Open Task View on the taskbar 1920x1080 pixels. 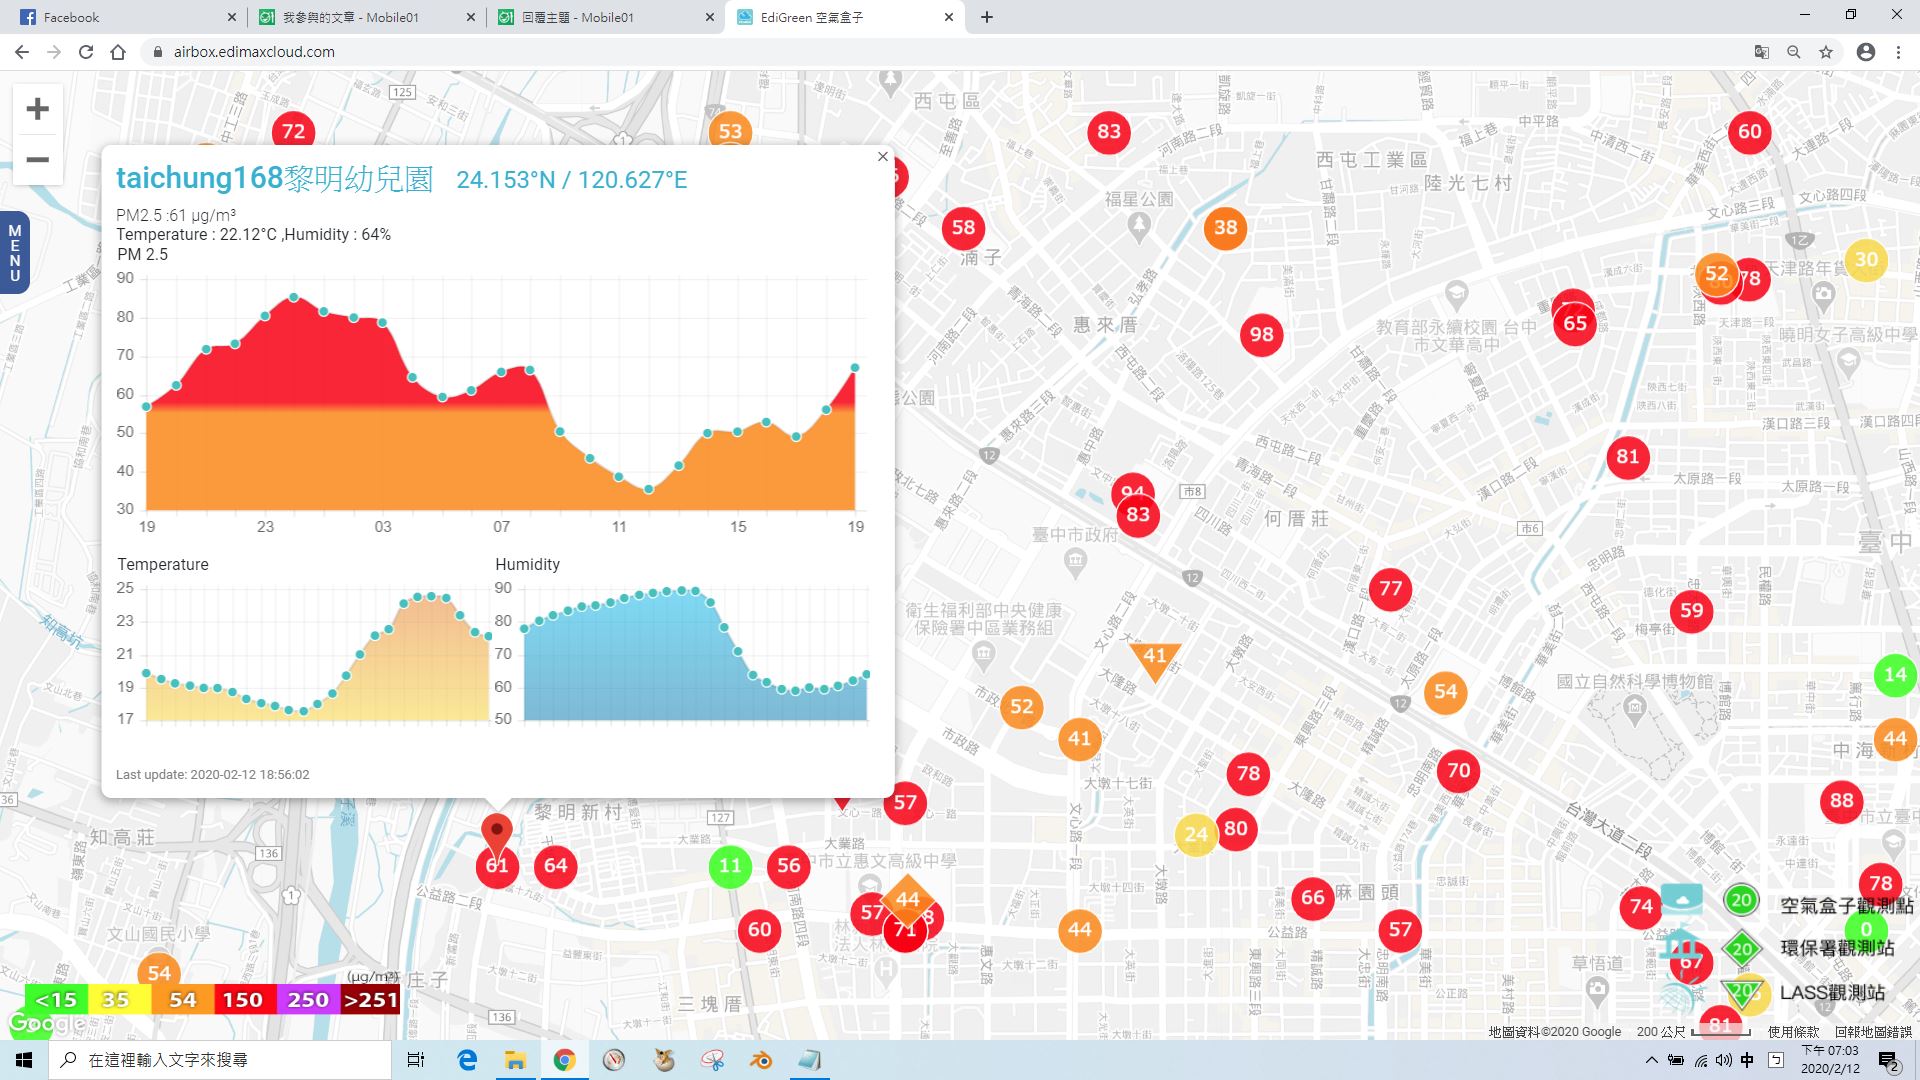(416, 1060)
